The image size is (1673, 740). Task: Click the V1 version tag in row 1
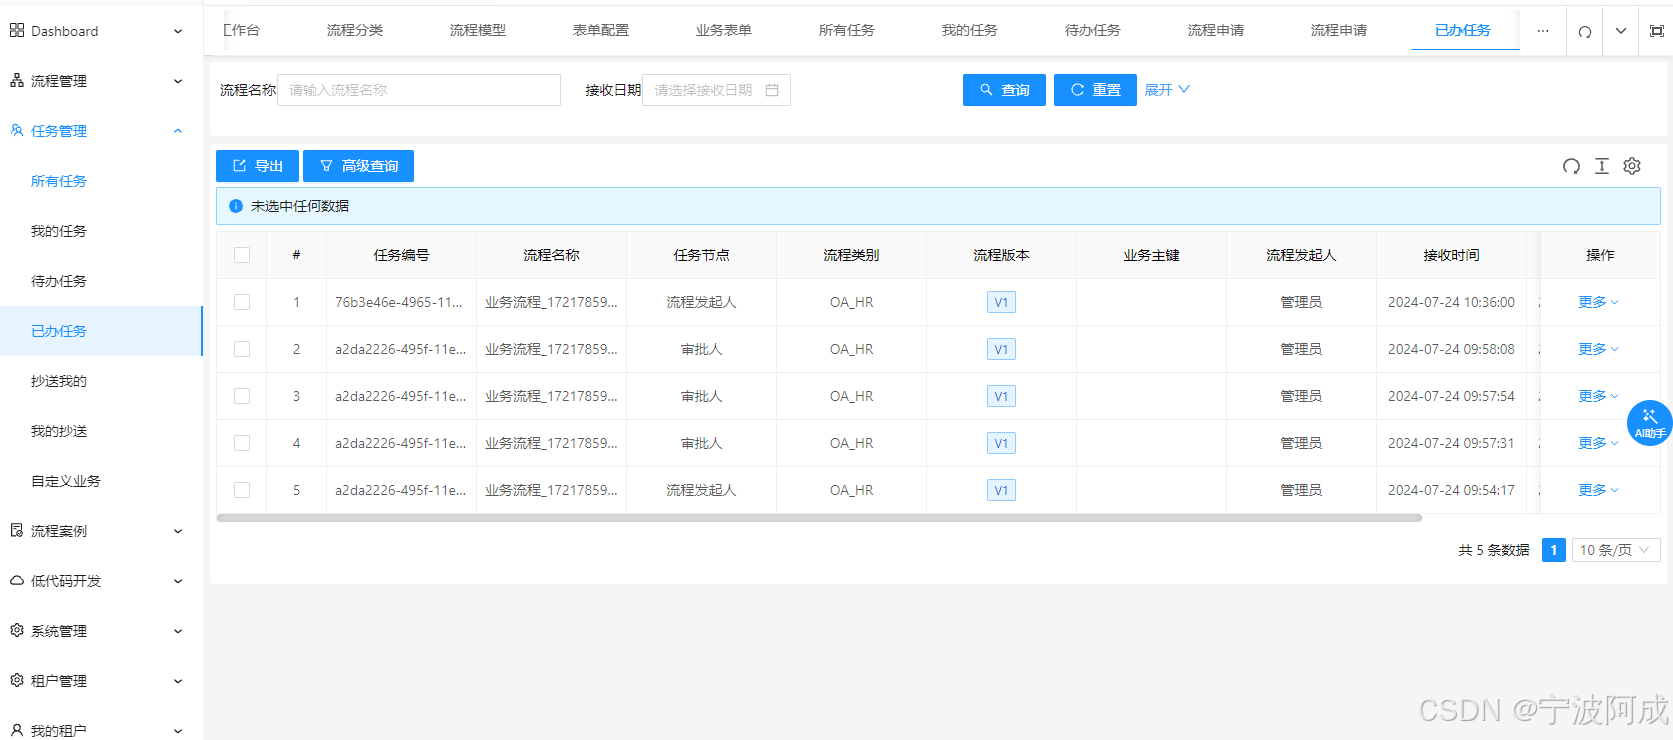point(1001,302)
